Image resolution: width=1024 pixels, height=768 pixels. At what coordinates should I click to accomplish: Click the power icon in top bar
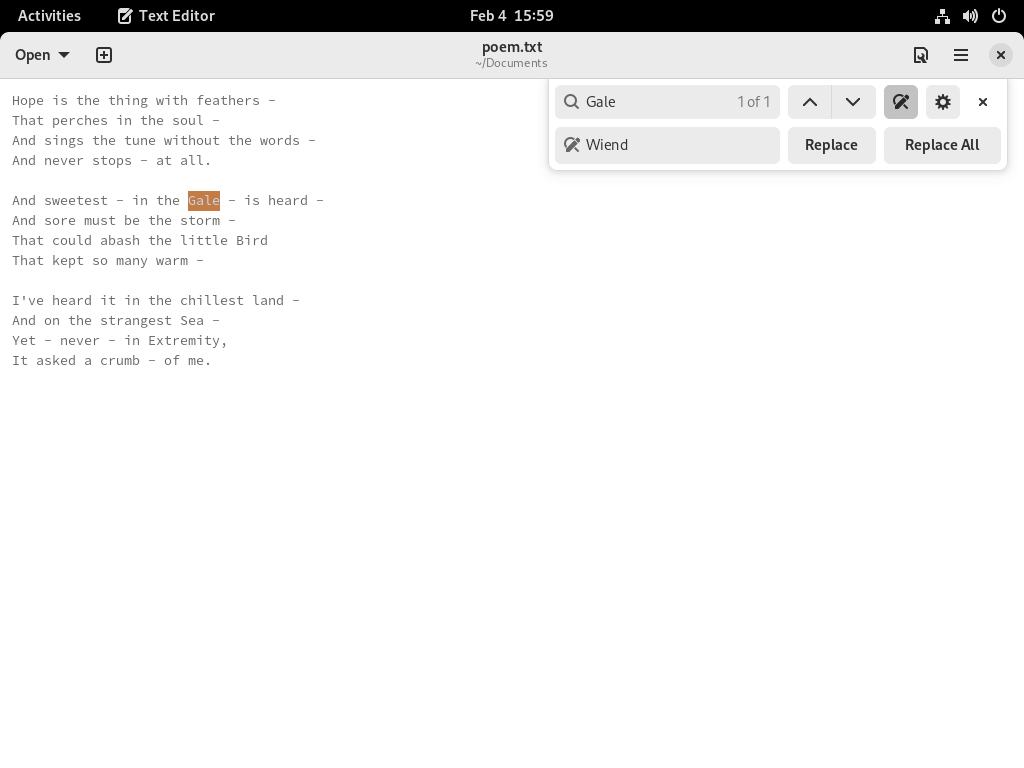[999, 16]
